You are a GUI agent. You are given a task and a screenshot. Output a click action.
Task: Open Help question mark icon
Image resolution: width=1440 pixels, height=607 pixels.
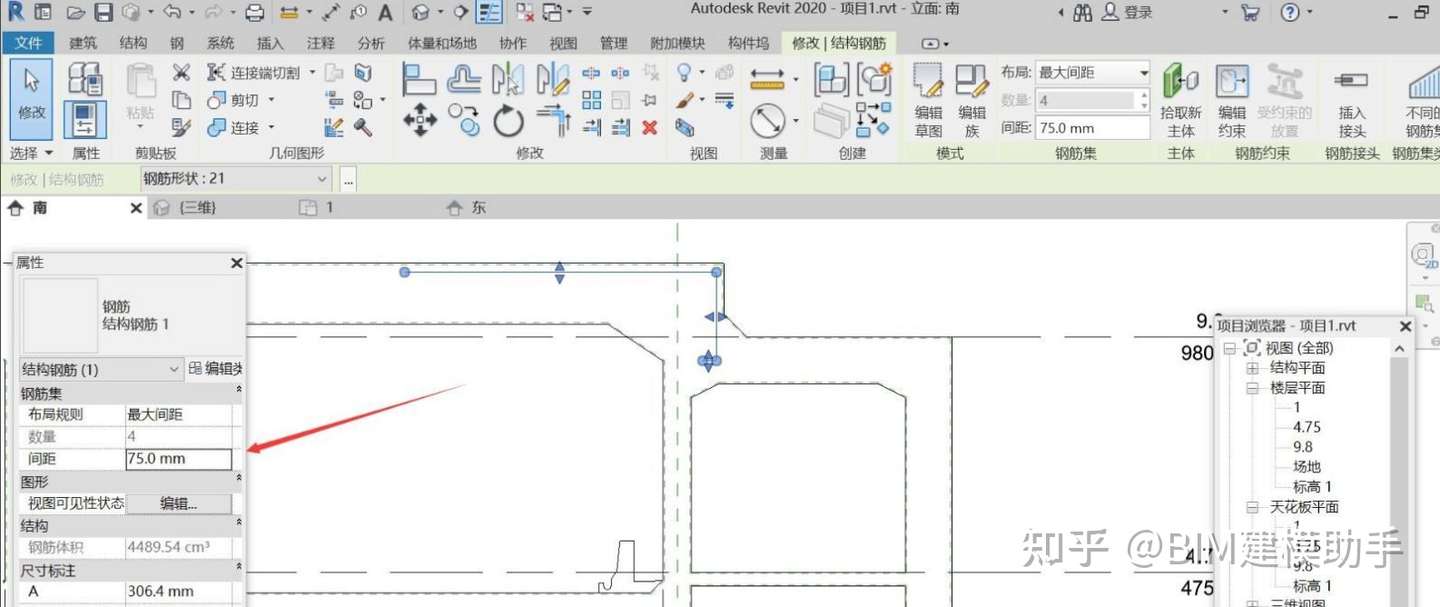pos(1291,13)
